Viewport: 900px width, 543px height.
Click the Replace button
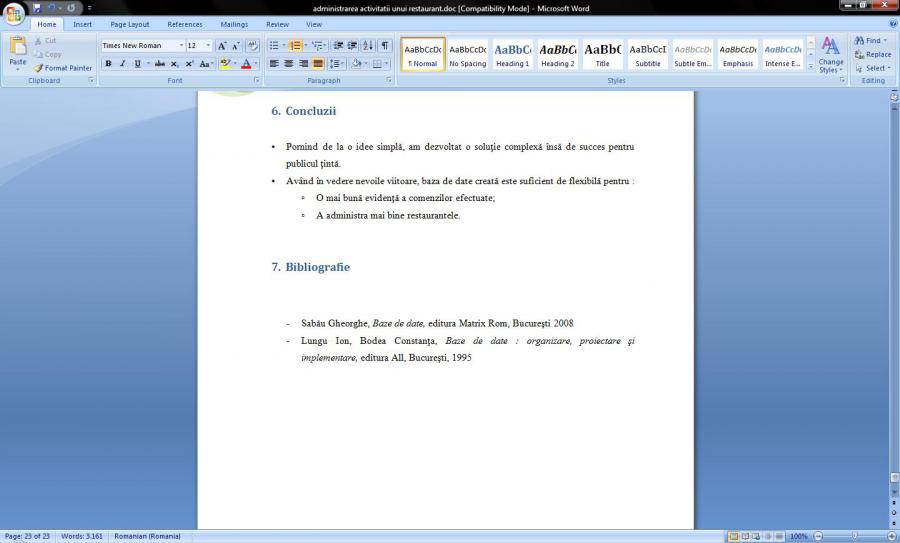(872, 55)
